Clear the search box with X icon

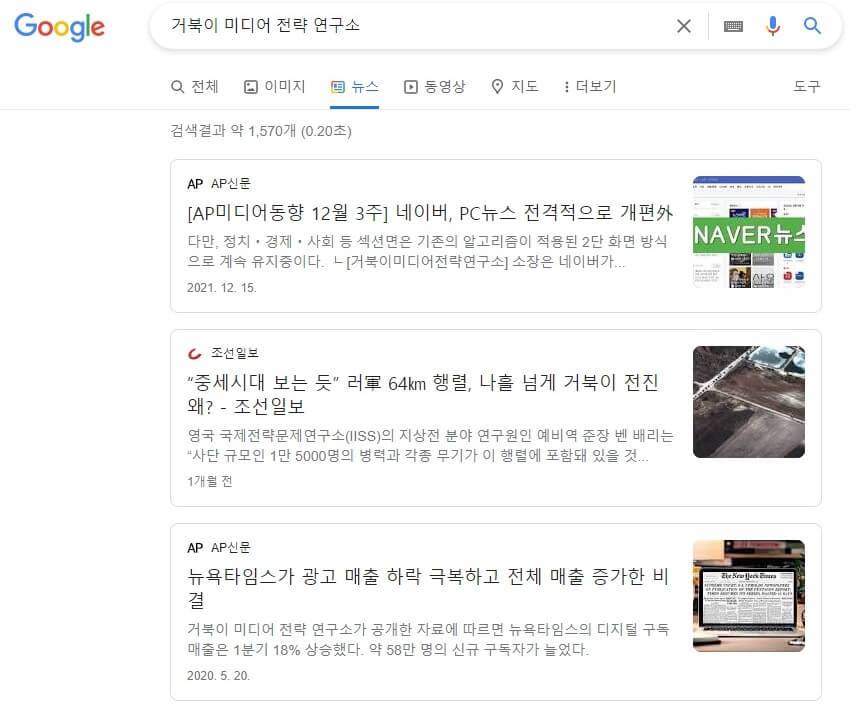683,26
